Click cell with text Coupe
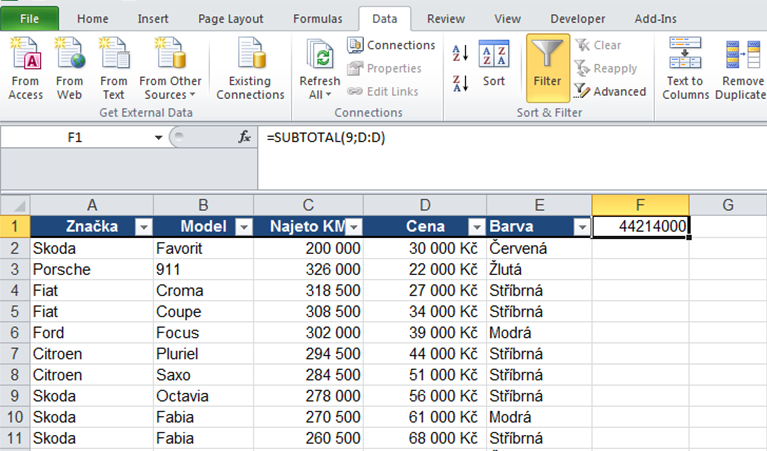Viewport: 767px width, 451px height. click(203, 312)
